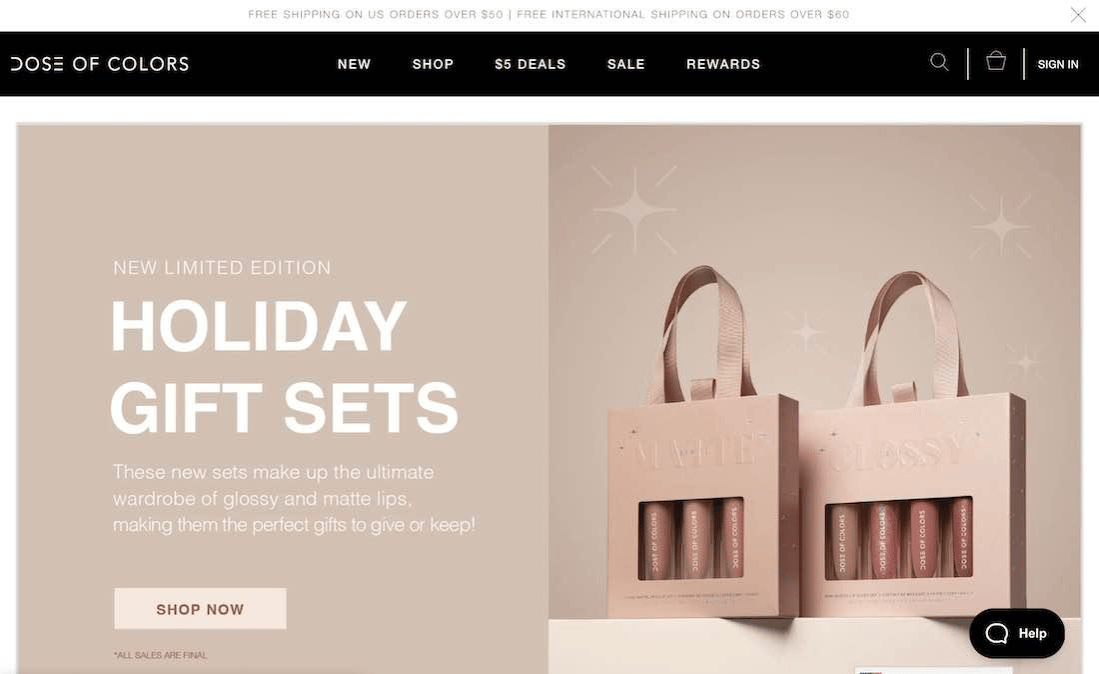Image resolution: width=1099 pixels, height=674 pixels.
Task: View the SALE page
Action: pos(626,64)
